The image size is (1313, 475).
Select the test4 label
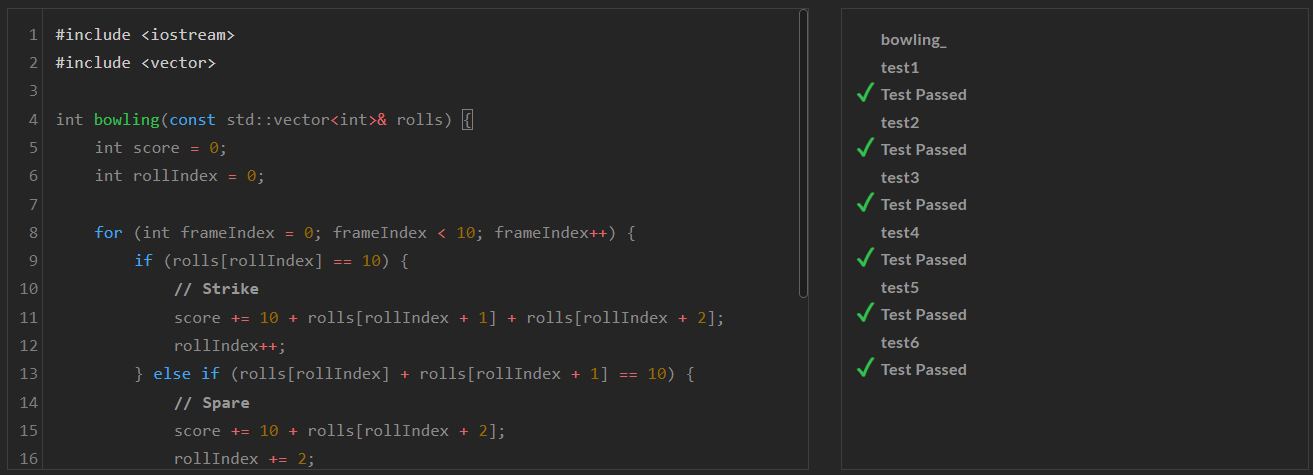pos(900,232)
